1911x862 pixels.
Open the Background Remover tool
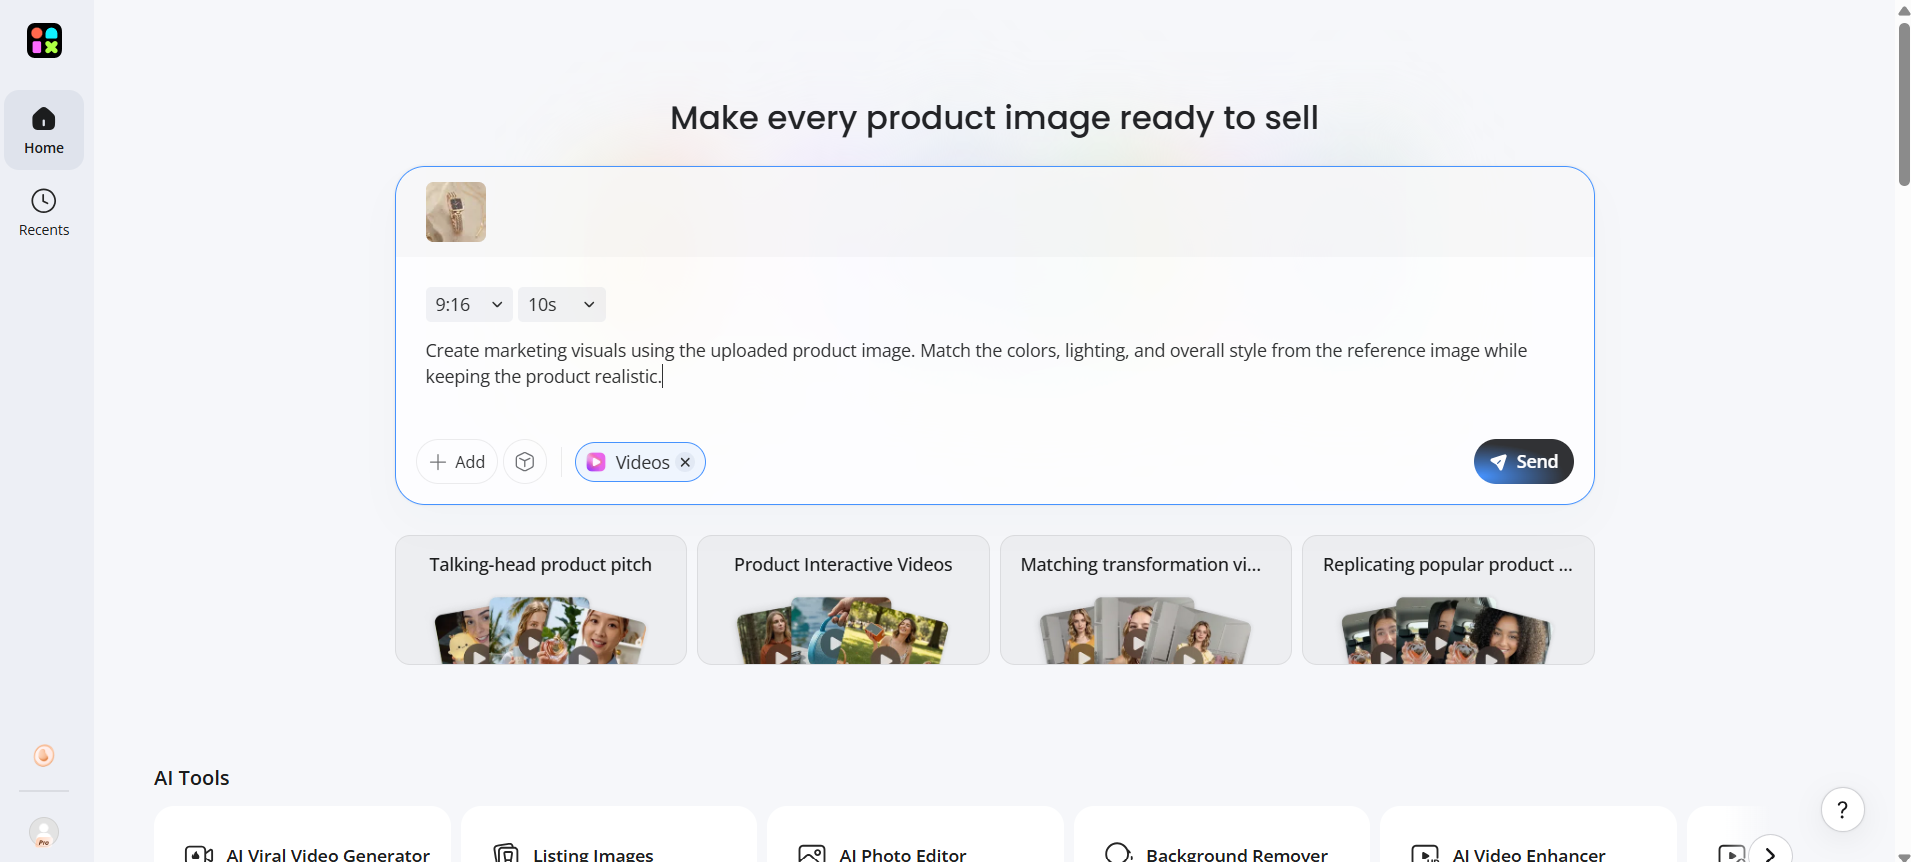[x=1222, y=836]
